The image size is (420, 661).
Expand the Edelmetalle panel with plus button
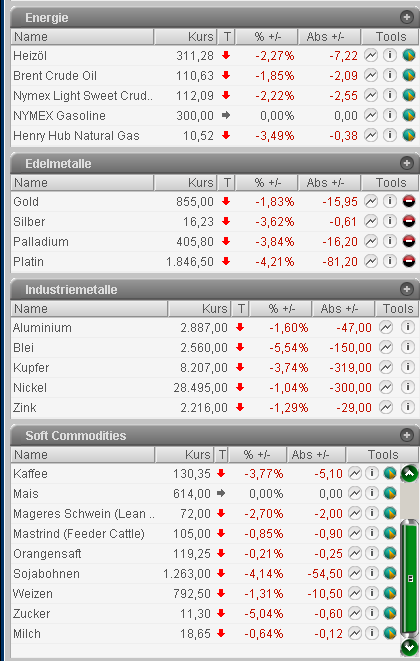407,163
